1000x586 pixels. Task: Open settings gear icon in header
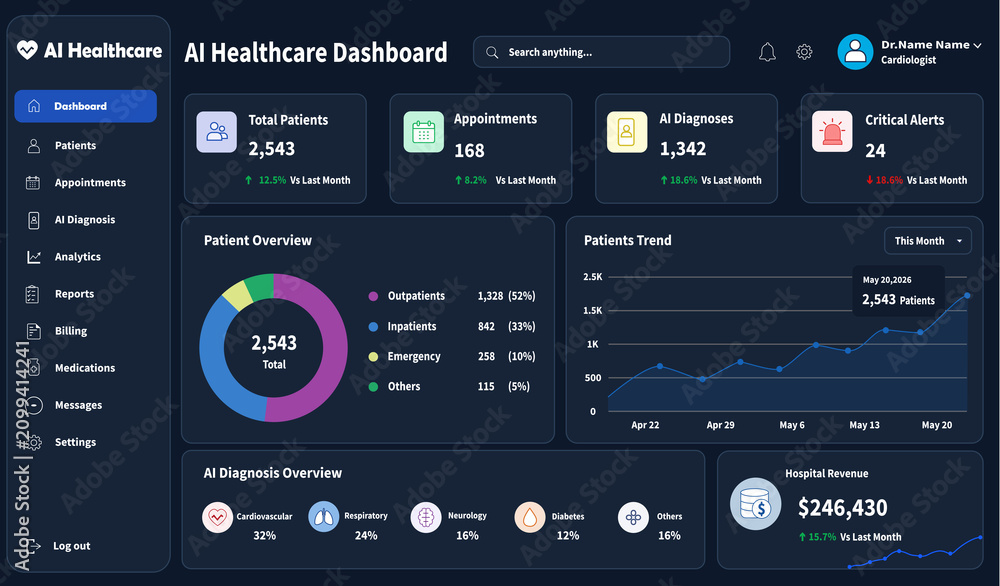click(x=804, y=52)
